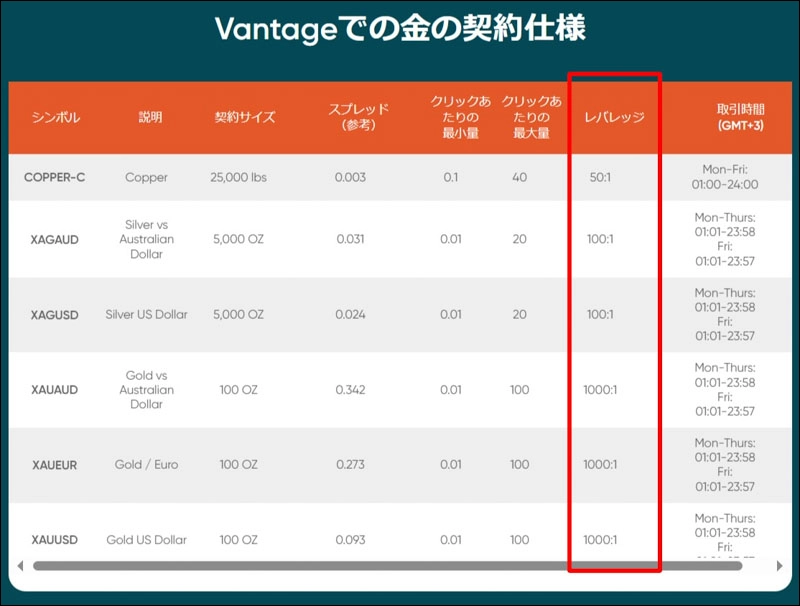This screenshot has height=606, width=800.
Task: Click the 50:1 leverage value for Copper
Action: point(600,178)
